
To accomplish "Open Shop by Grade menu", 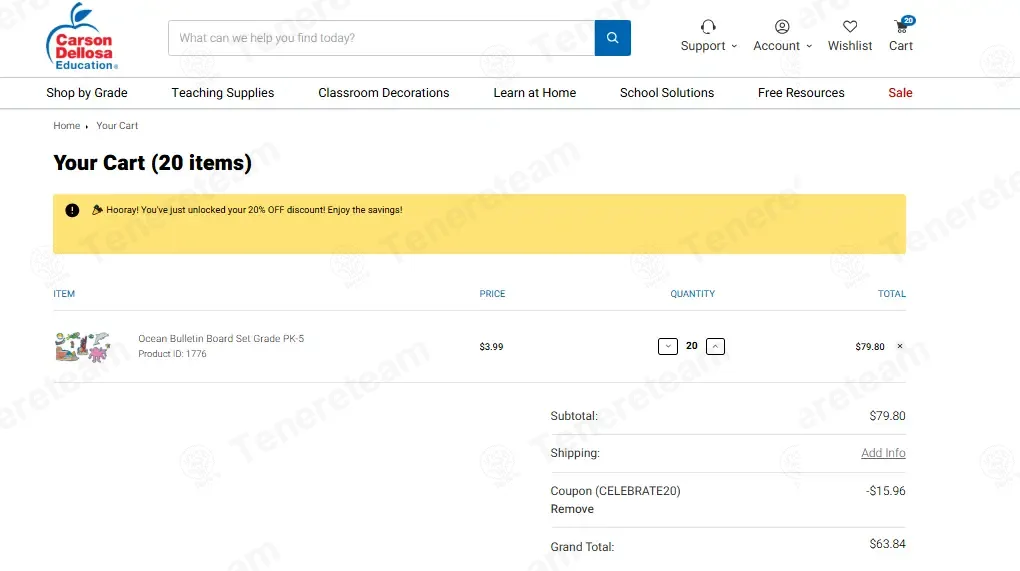I will [87, 93].
